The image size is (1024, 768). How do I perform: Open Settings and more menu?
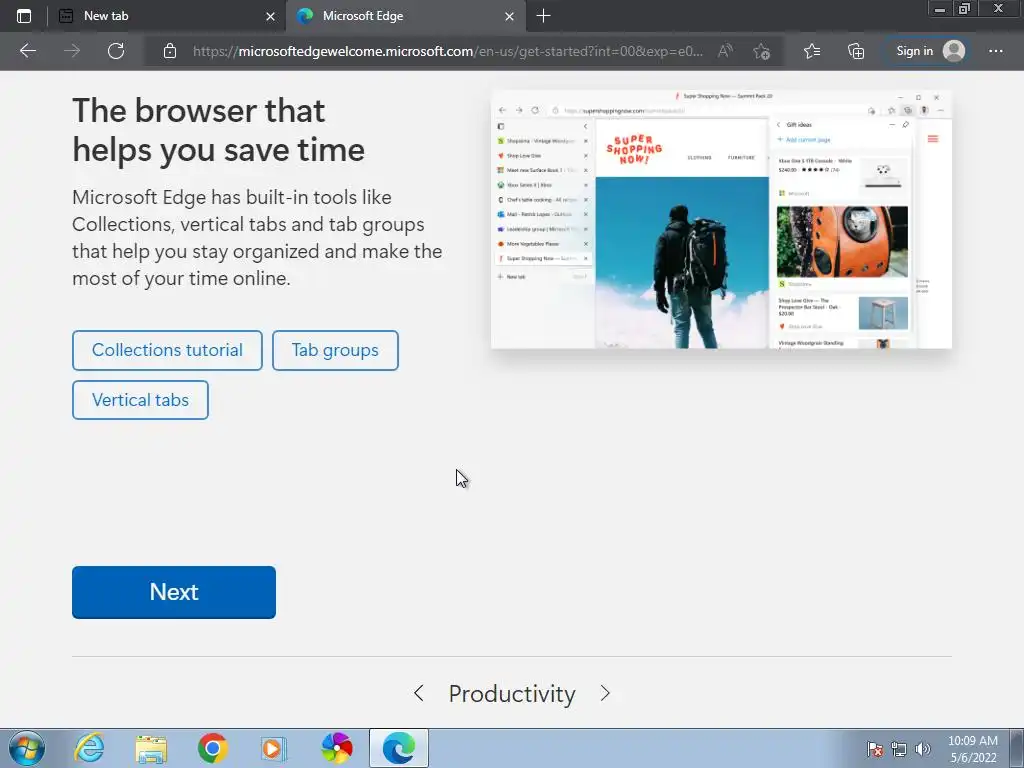coord(995,51)
